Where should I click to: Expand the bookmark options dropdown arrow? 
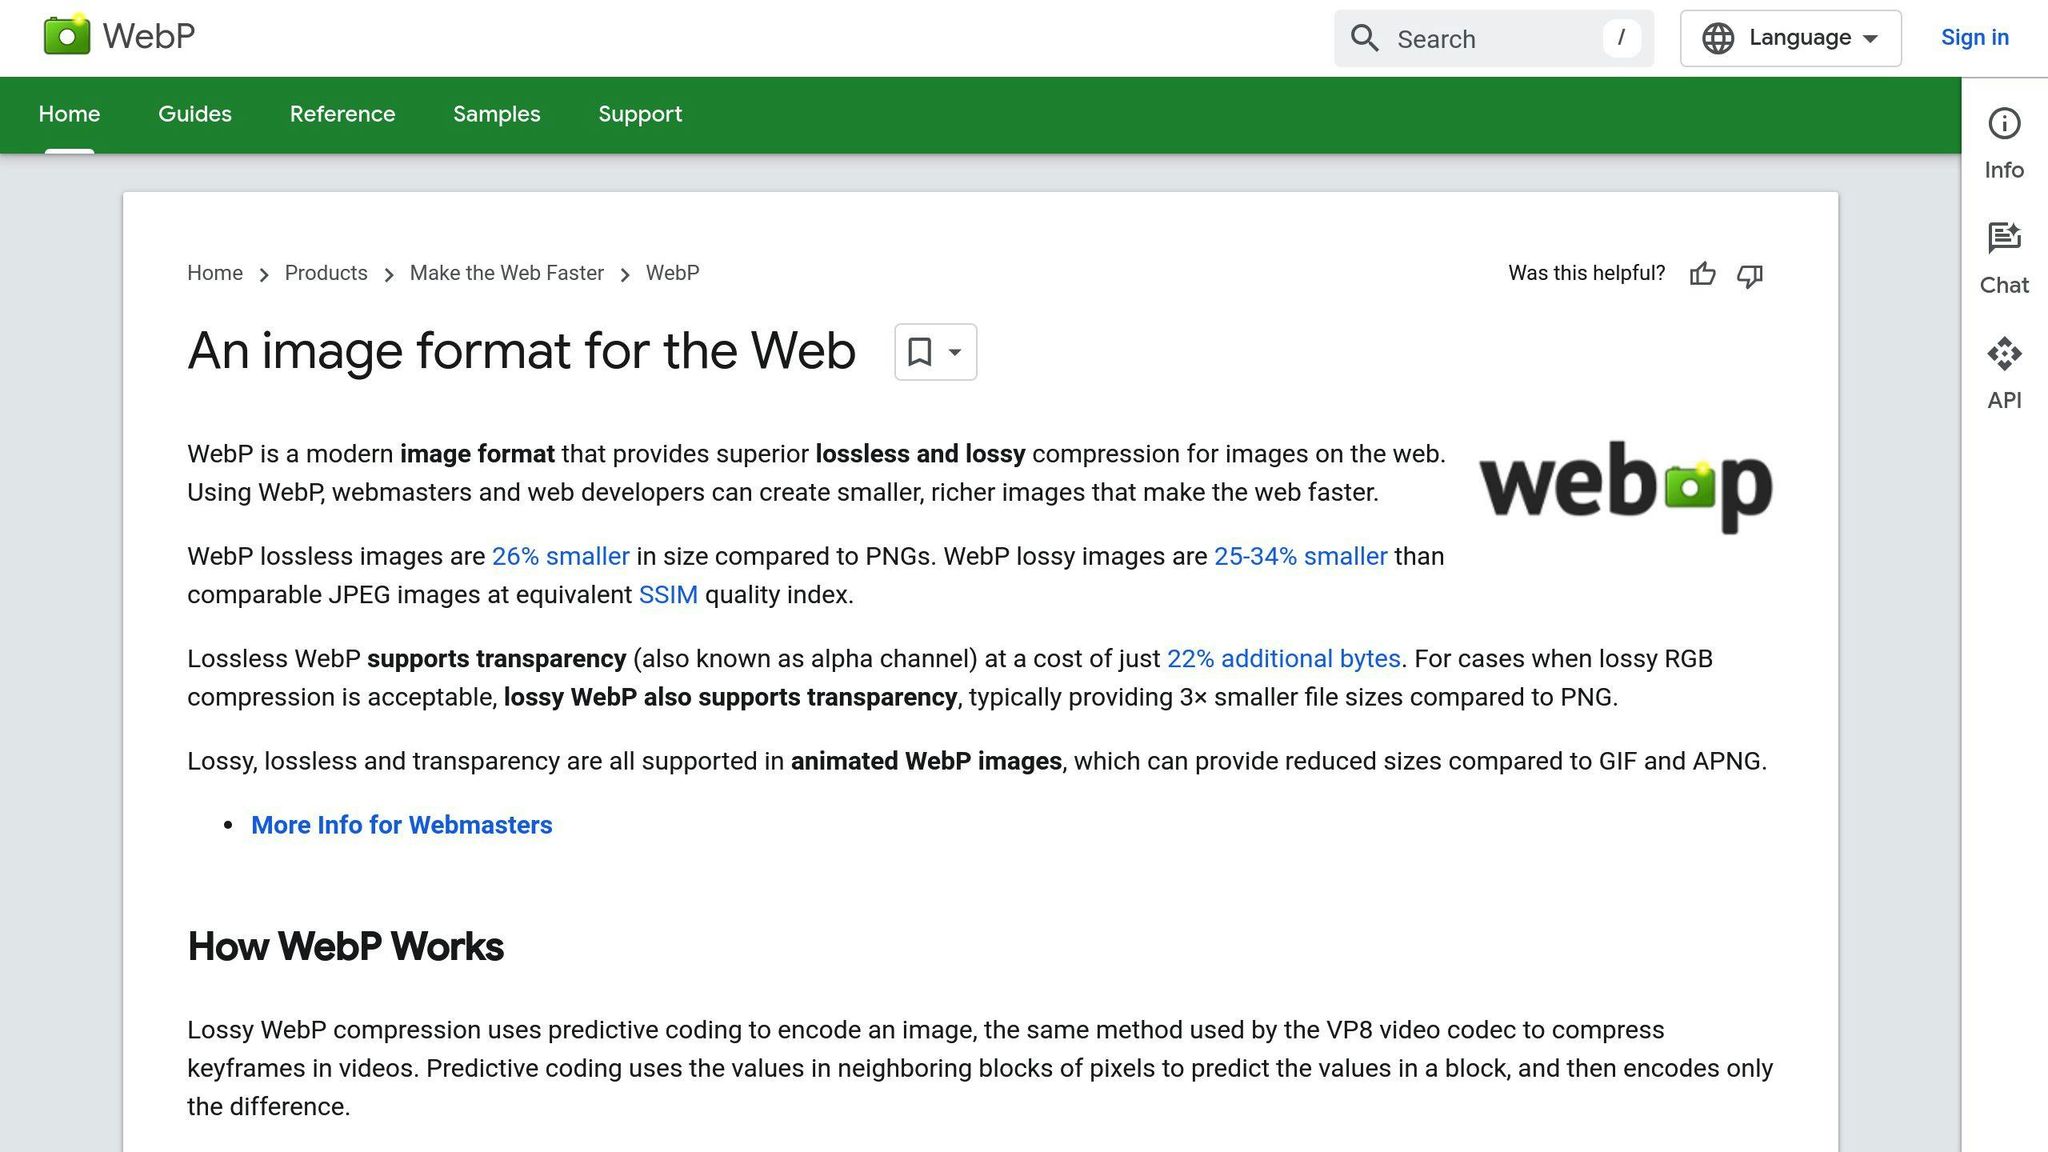(x=953, y=352)
